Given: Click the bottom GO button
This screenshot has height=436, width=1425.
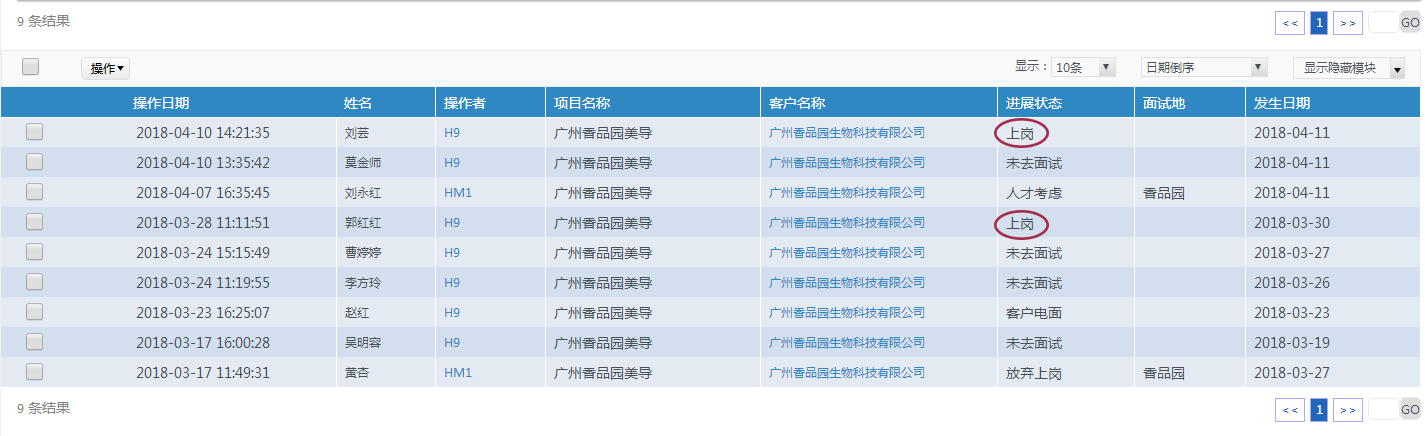Looking at the screenshot, I should (1410, 409).
